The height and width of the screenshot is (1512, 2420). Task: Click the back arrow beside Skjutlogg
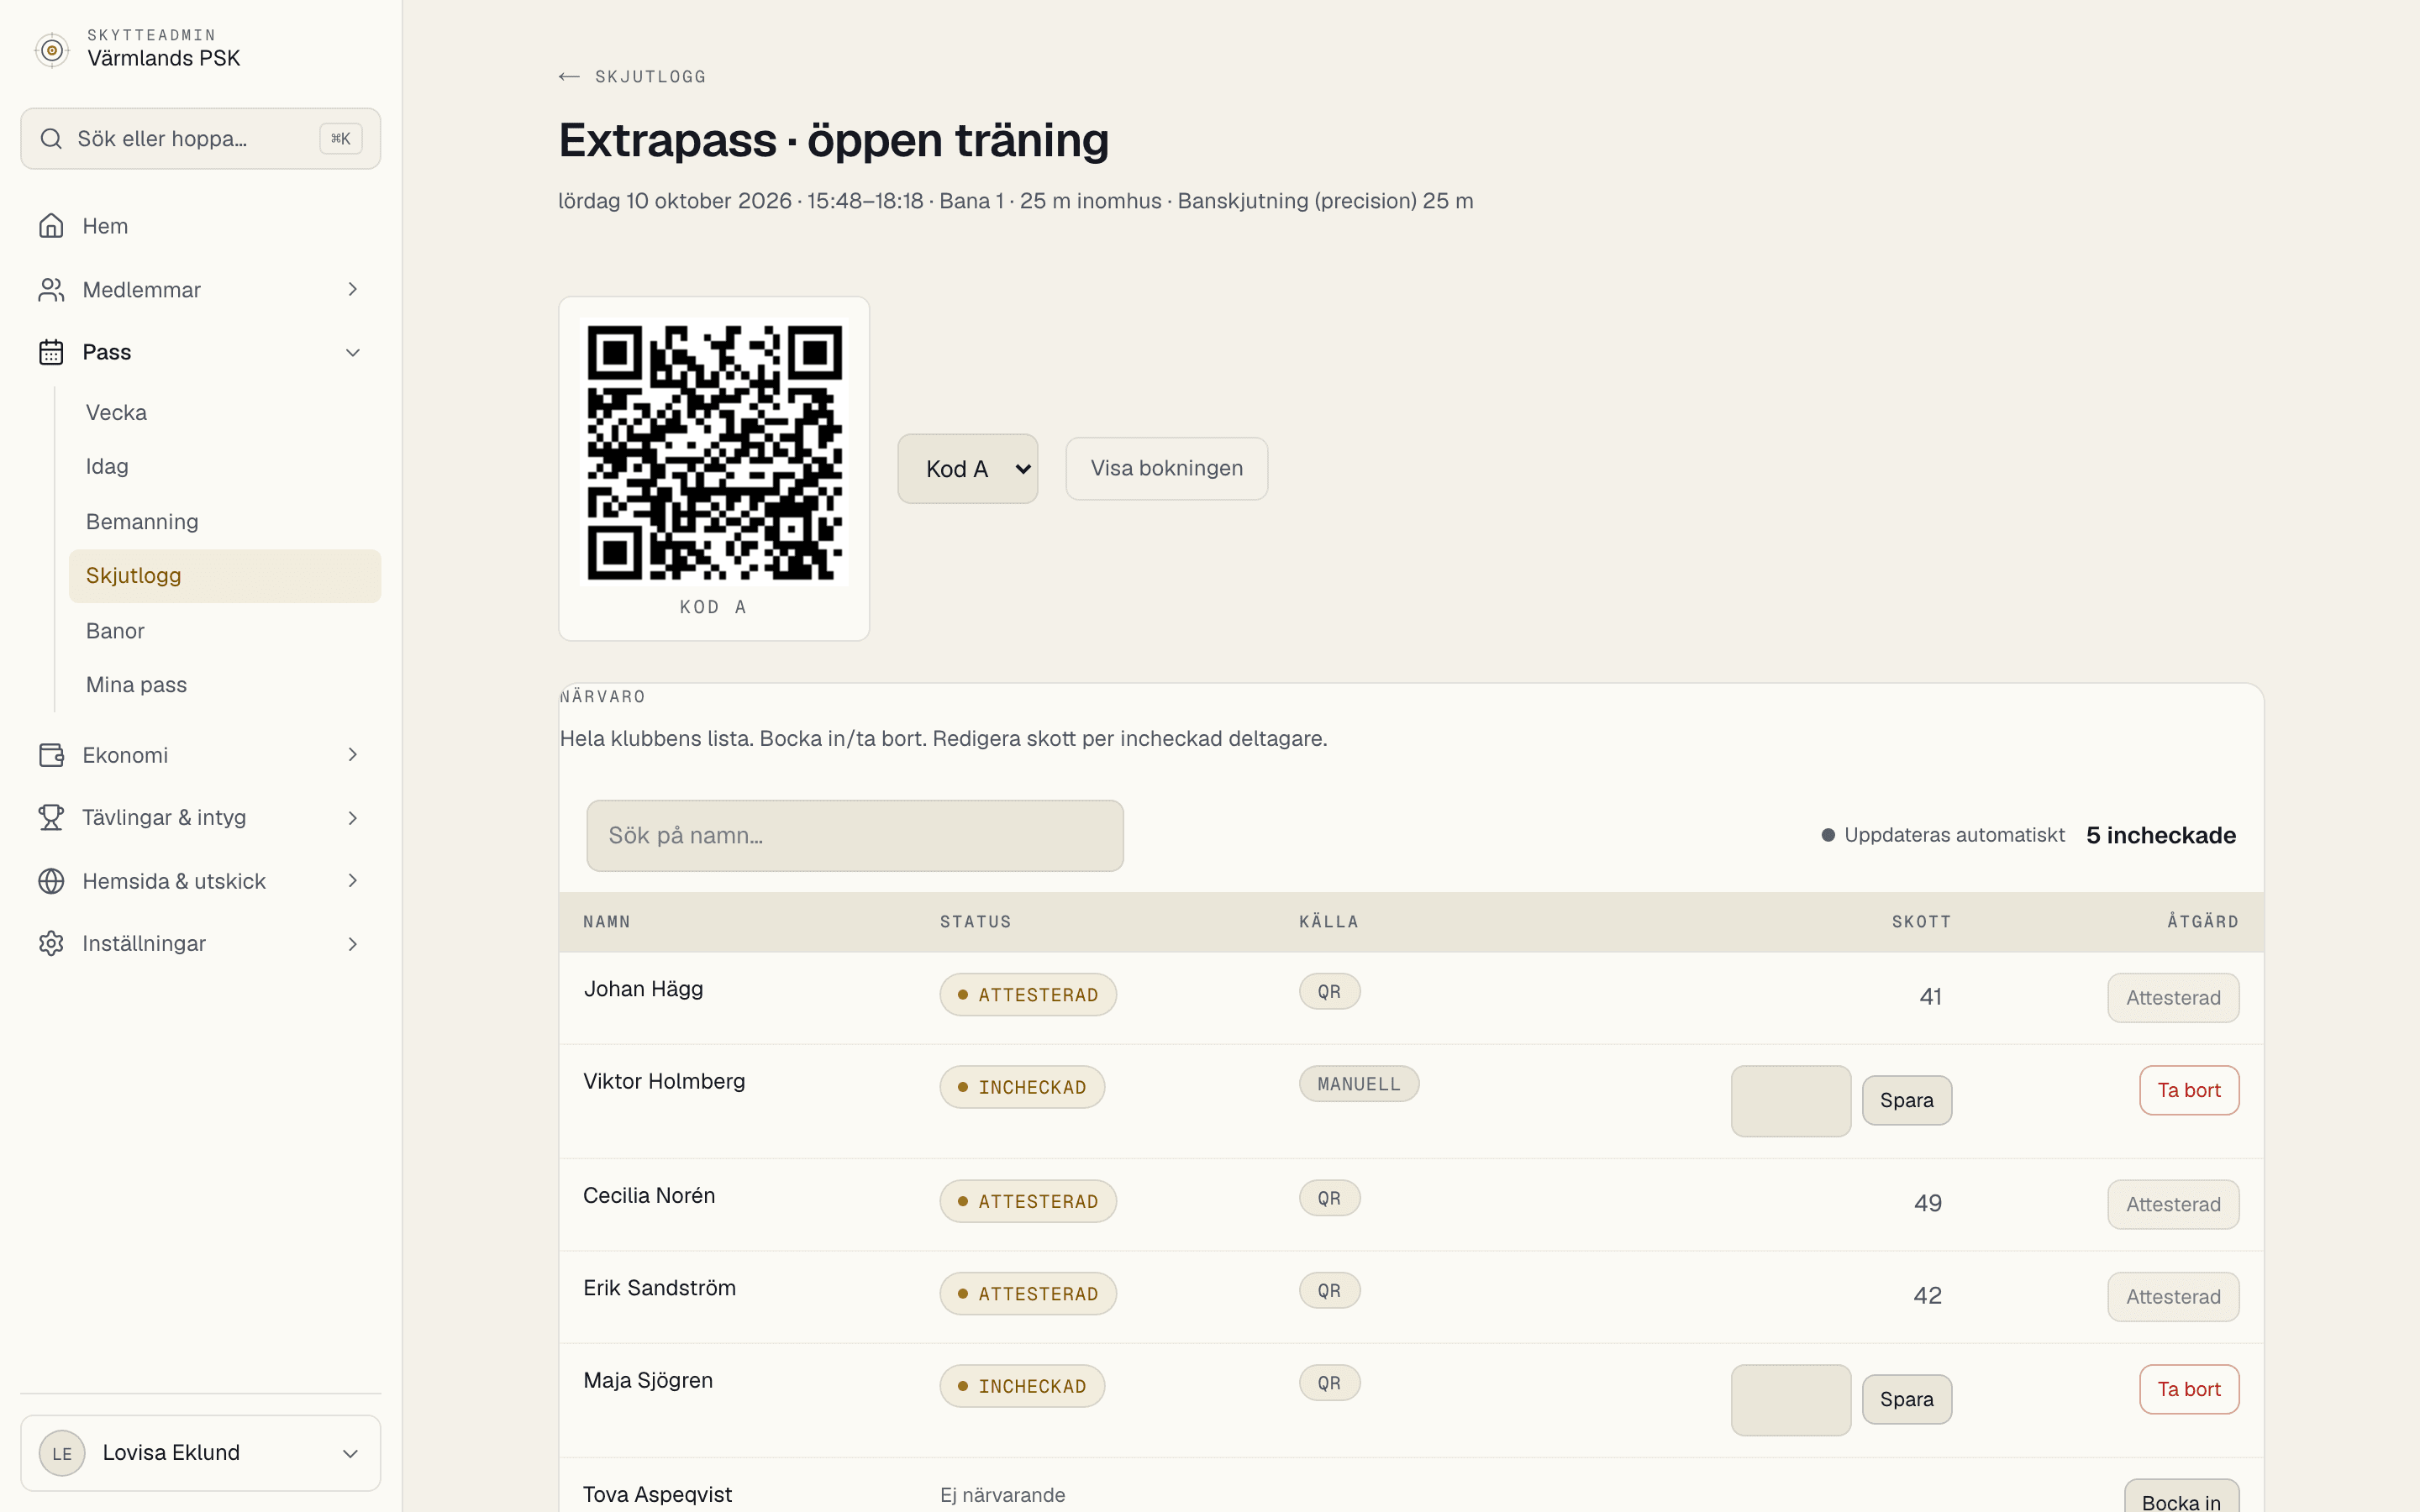click(x=569, y=77)
